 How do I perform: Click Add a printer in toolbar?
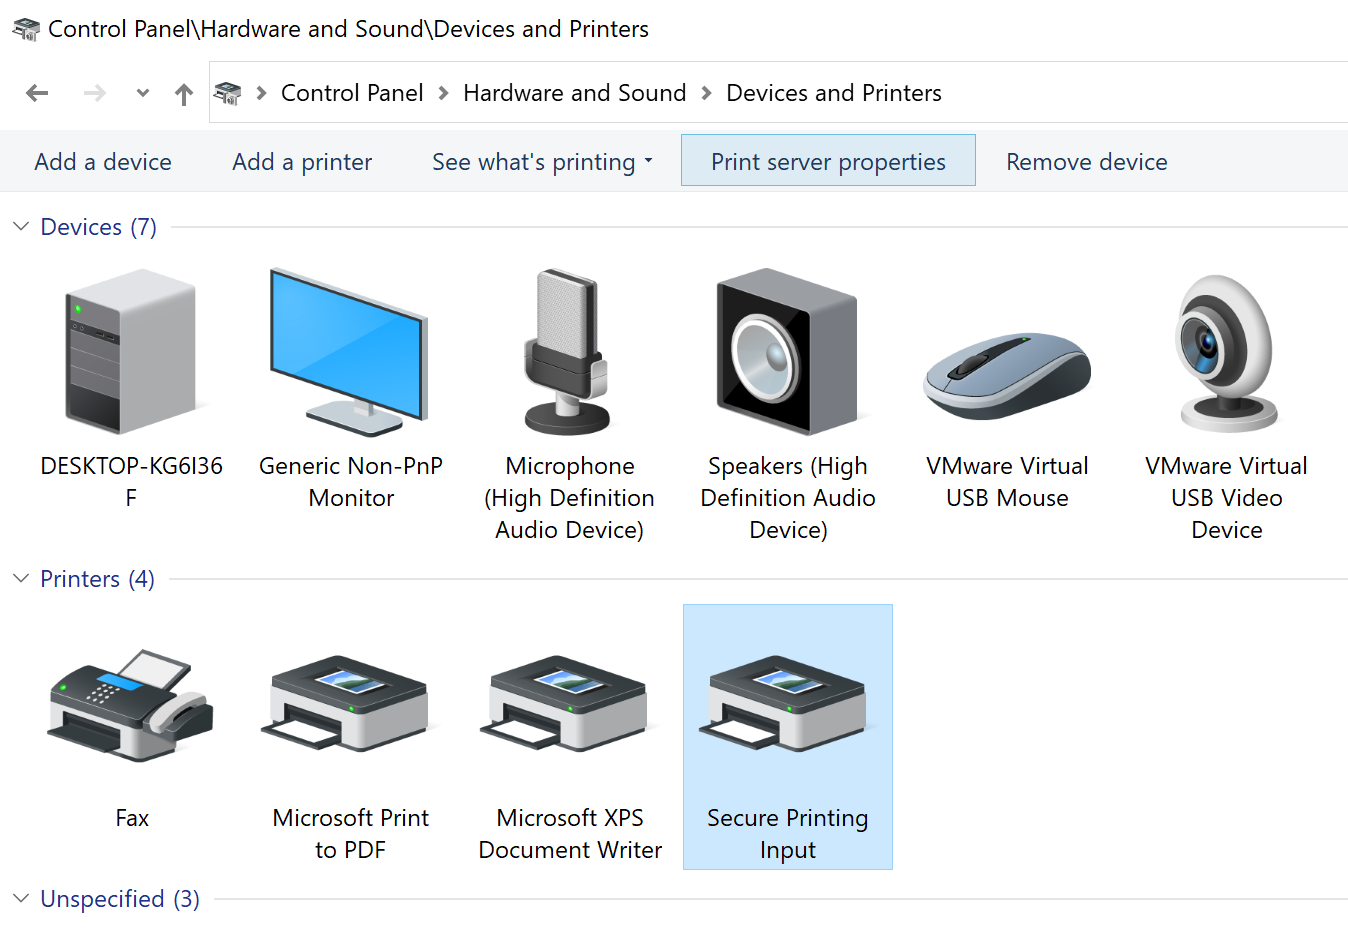(x=302, y=162)
